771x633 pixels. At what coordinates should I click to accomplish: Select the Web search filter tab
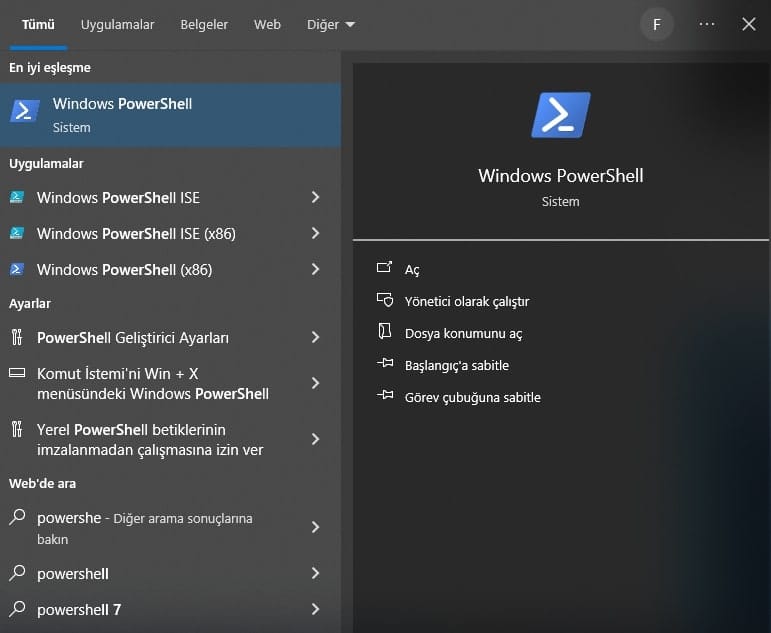(x=267, y=25)
